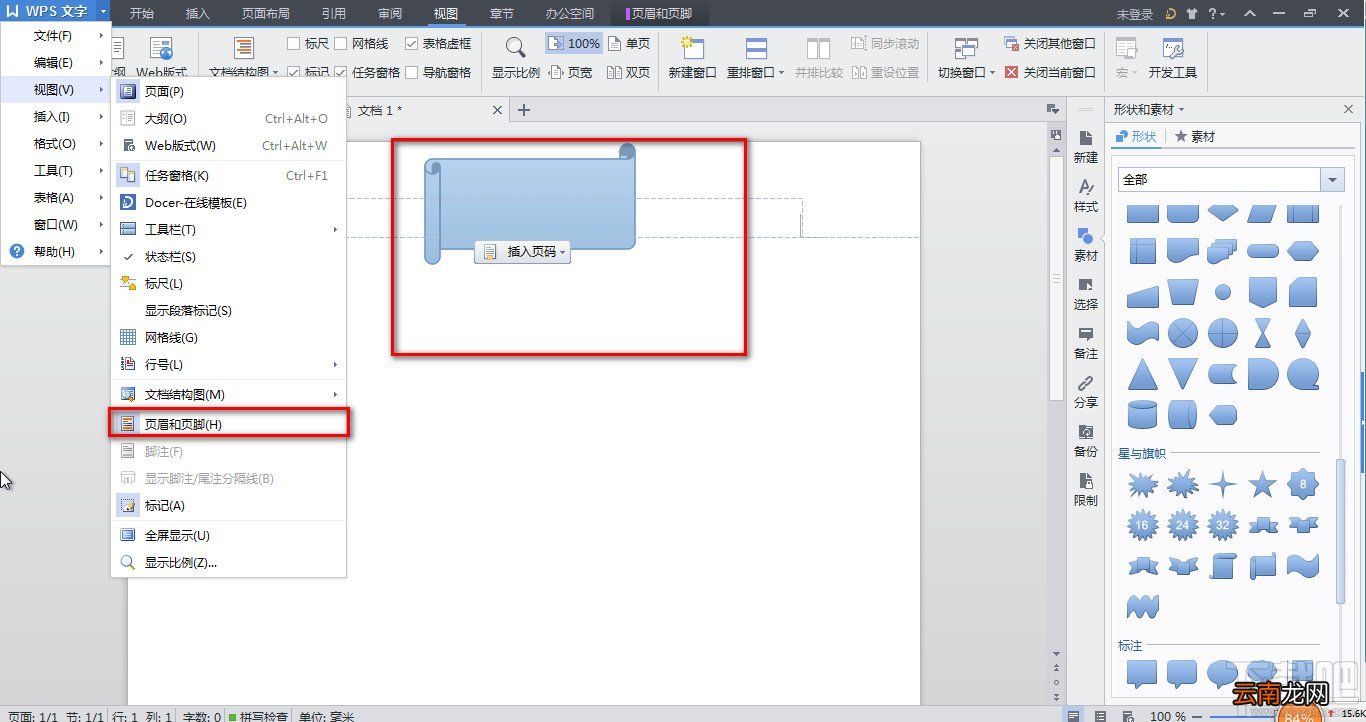1366x722 pixels.
Task: Click the WPS 文字 application button
Action: 55,12
